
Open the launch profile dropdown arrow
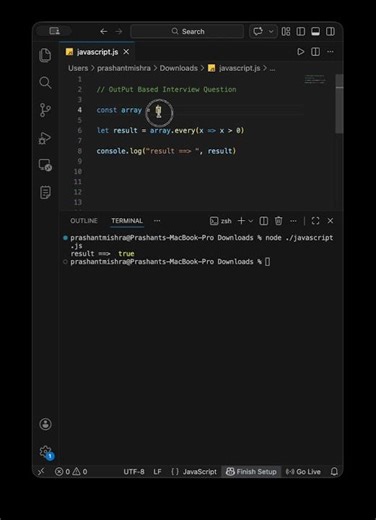pos(251,221)
